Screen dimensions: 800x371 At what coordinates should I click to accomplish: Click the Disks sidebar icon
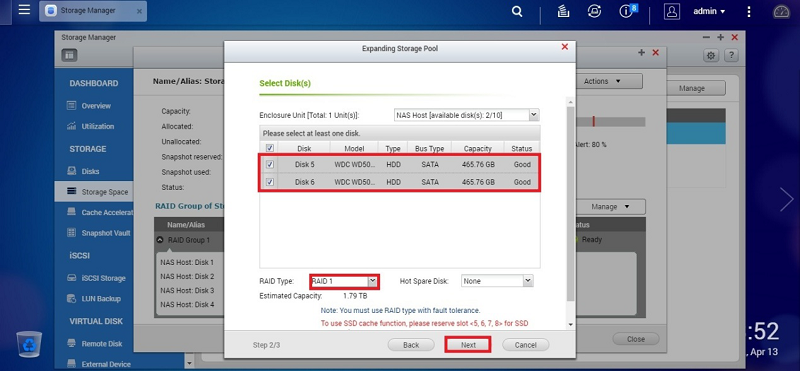coord(71,171)
